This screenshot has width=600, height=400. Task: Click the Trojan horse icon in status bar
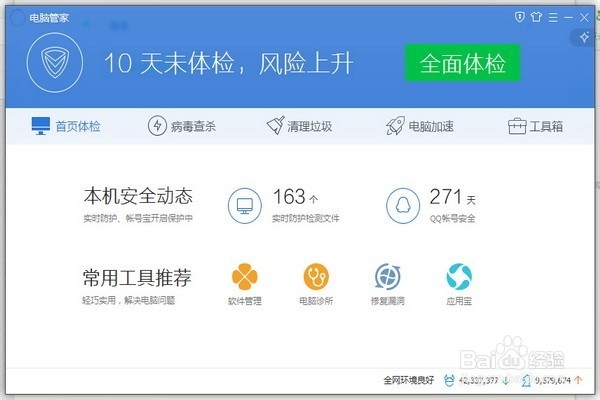tap(527, 380)
